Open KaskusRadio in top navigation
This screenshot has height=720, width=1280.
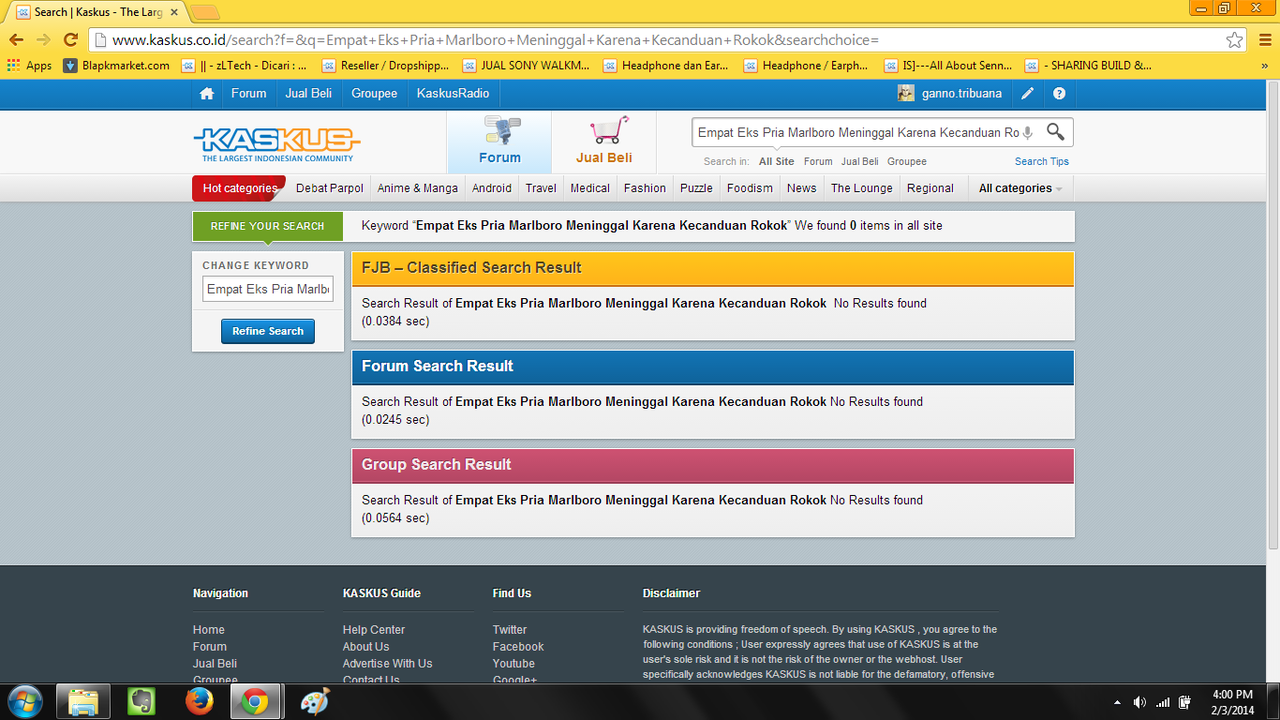pos(453,93)
